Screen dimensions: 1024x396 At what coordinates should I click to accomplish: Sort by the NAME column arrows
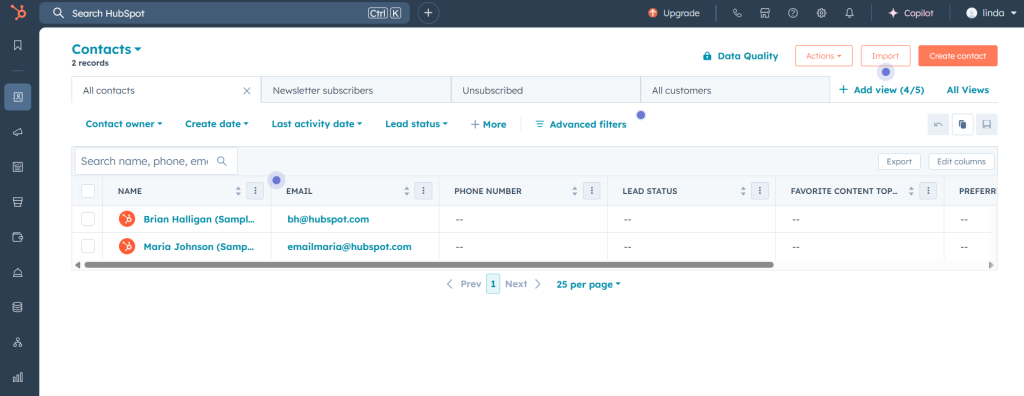pyautogui.click(x=238, y=191)
